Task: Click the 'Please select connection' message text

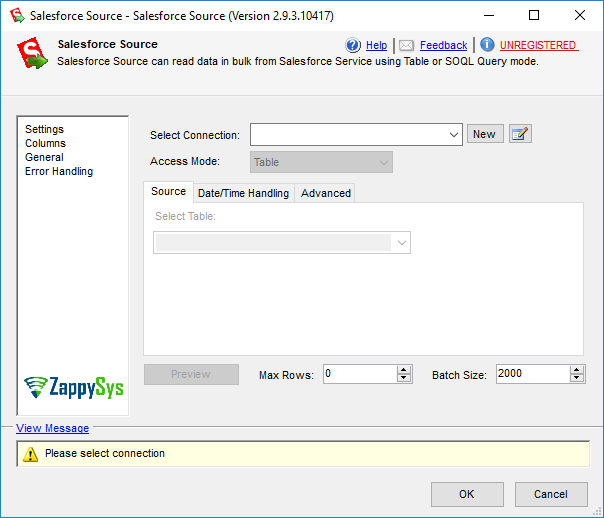Action: [x=105, y=453]
